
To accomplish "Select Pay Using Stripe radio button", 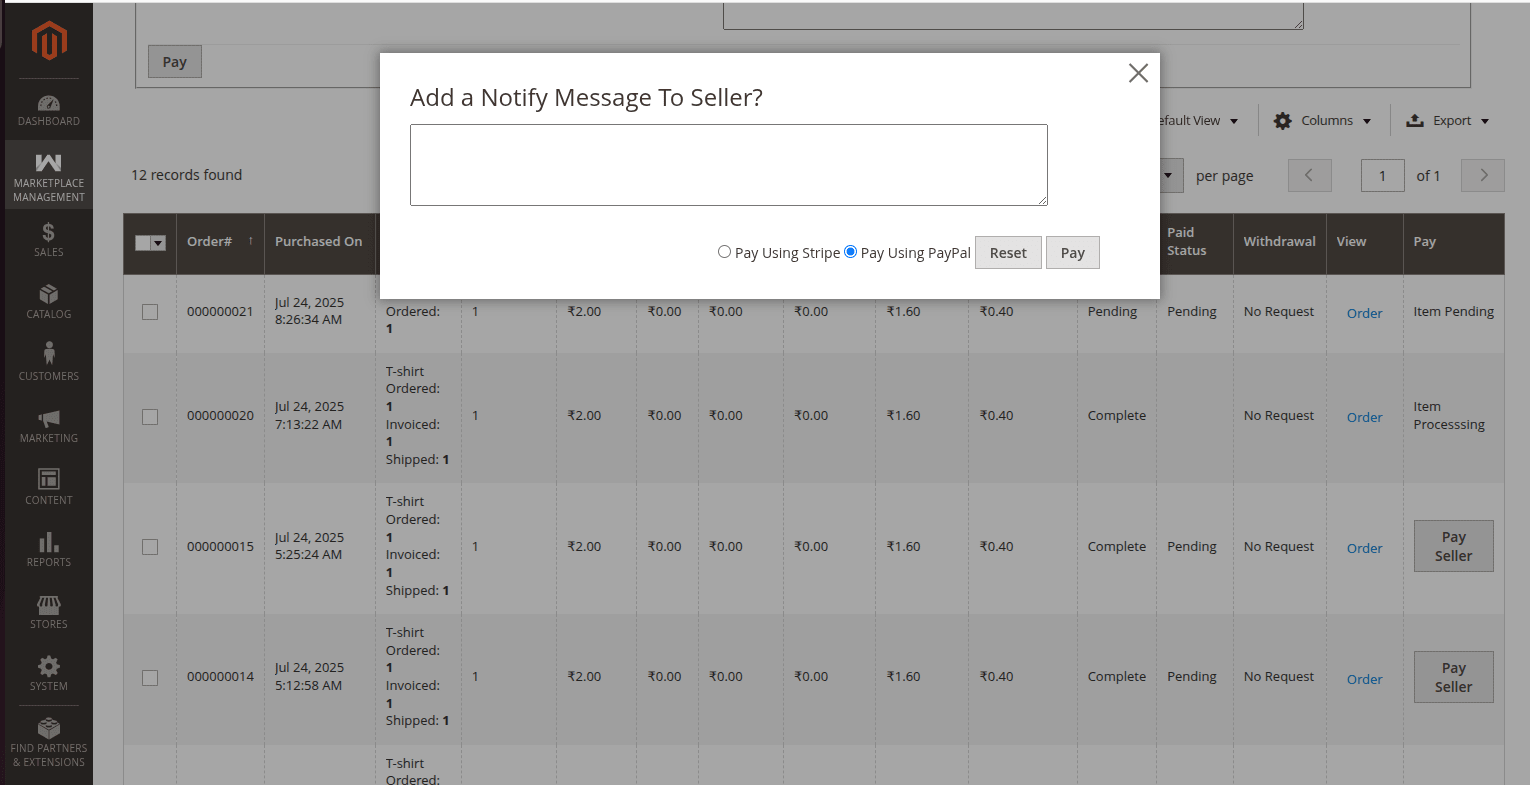I will tap(724, 252).
